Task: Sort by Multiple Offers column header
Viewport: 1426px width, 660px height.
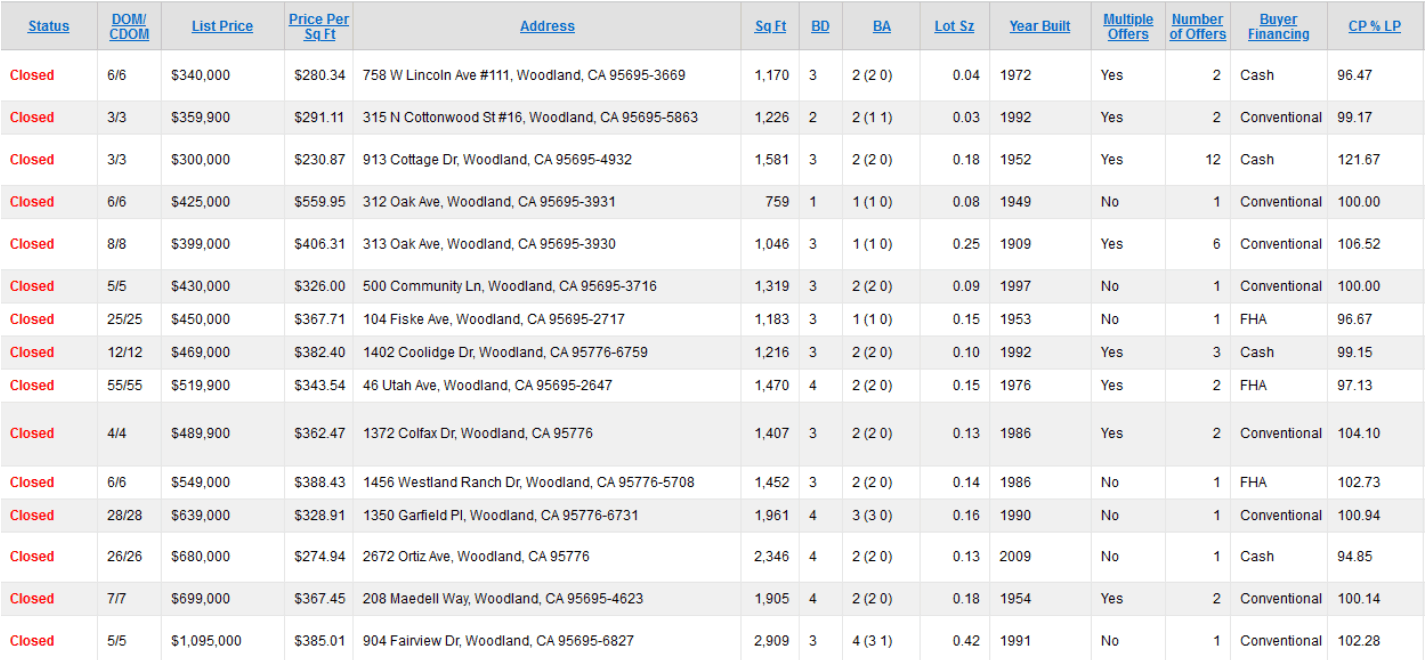Action: [x=1128, y=26]
